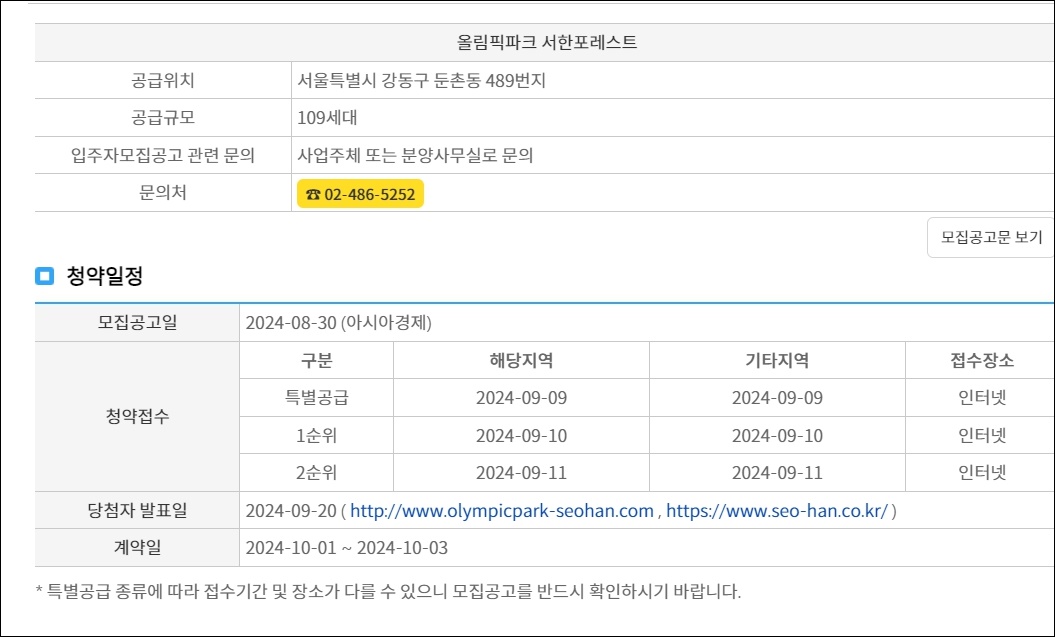Screen dimensions: 1055x637
Task: Click the footnote about 특별공급 종류
Action: tap(388, 592)
